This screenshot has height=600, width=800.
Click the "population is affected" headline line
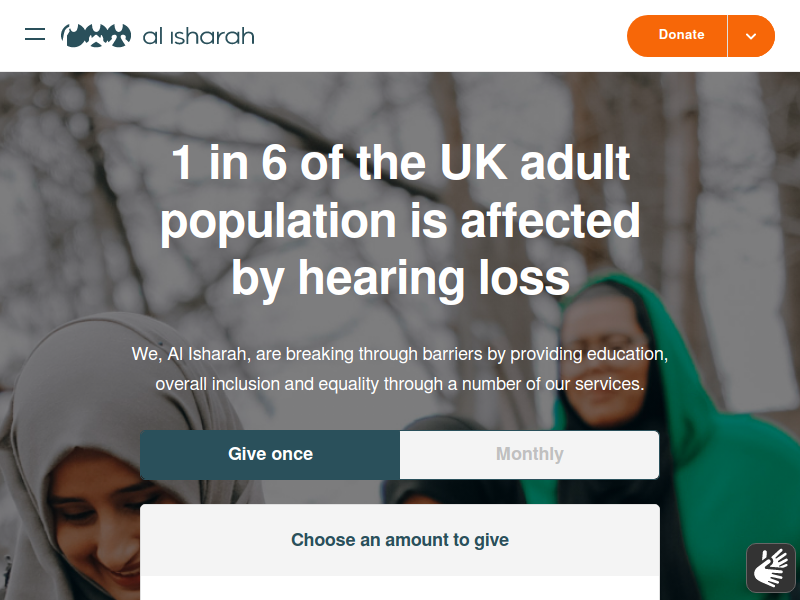tap(401, 221)
